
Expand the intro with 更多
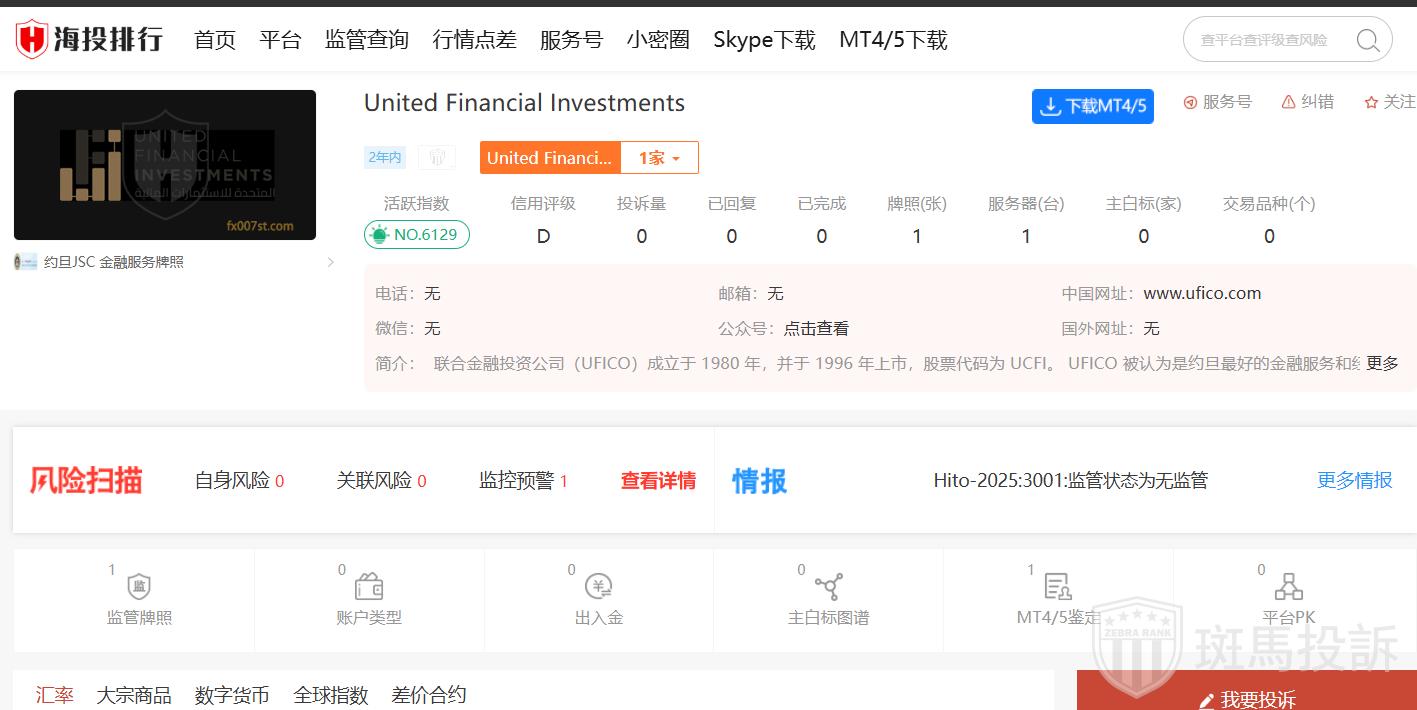tap(1382, 363)
